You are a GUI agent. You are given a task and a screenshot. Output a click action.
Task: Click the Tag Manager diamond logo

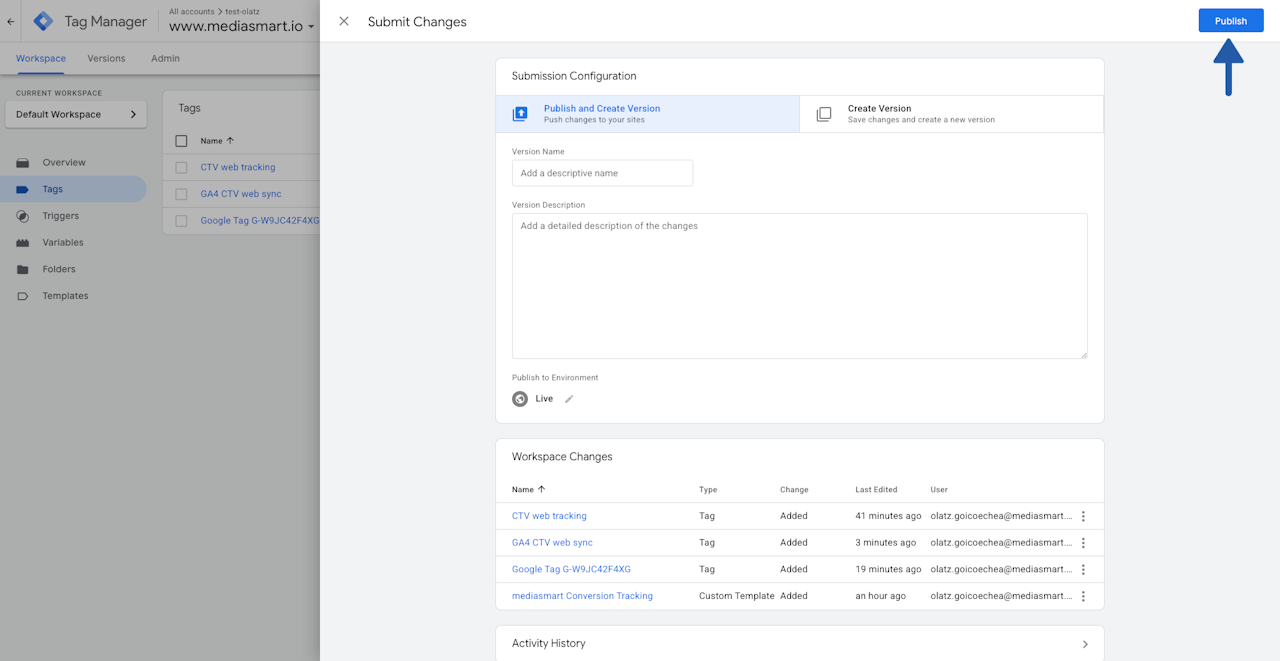[x=43, y=21]
